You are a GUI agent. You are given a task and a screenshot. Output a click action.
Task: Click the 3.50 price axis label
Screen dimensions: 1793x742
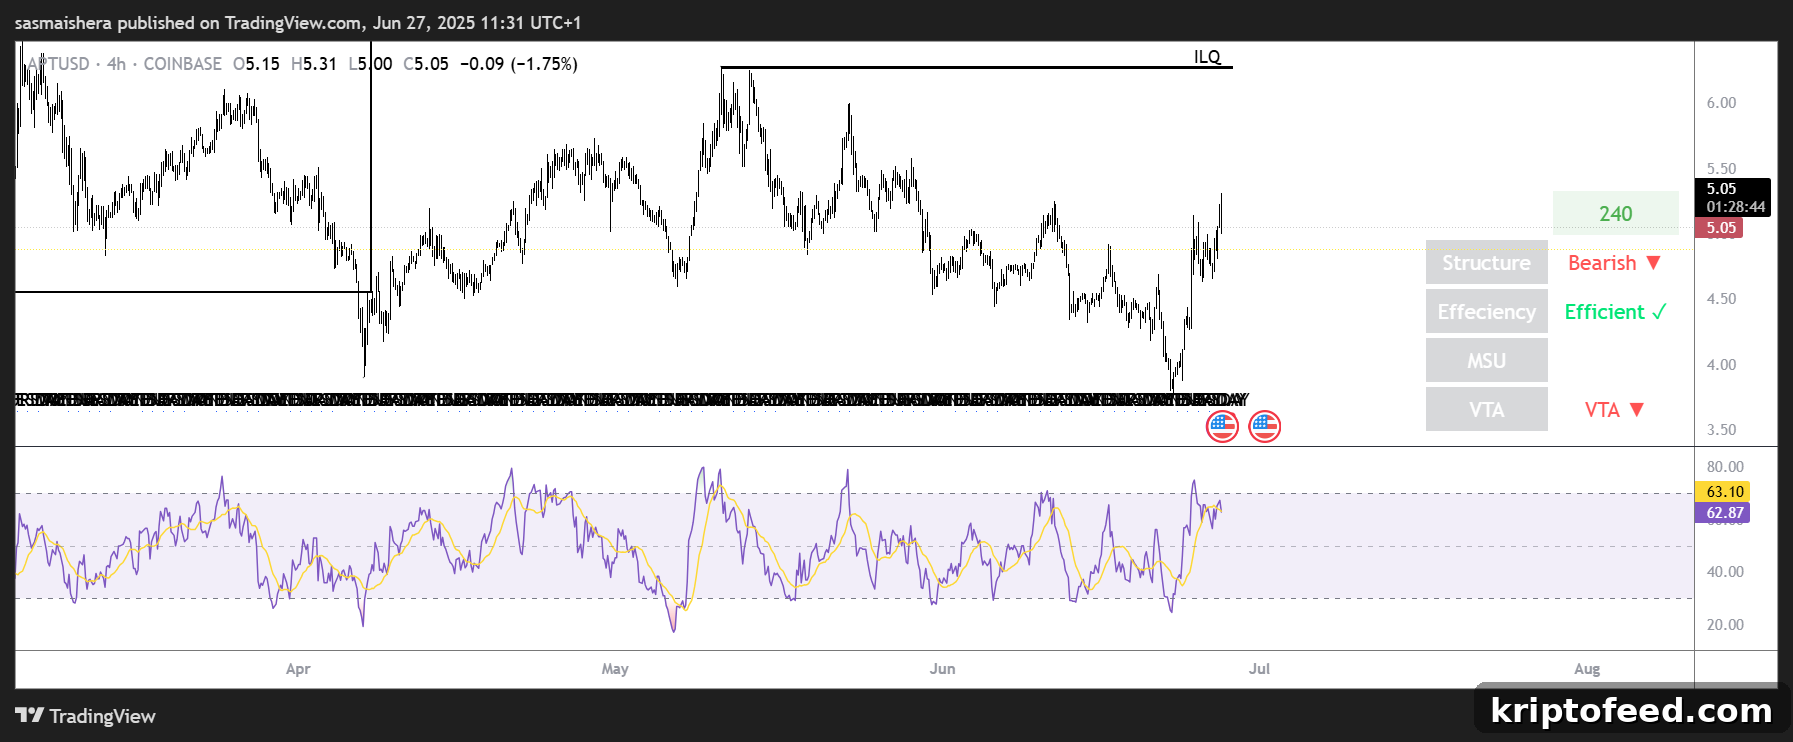click(x=1721, y=430)
